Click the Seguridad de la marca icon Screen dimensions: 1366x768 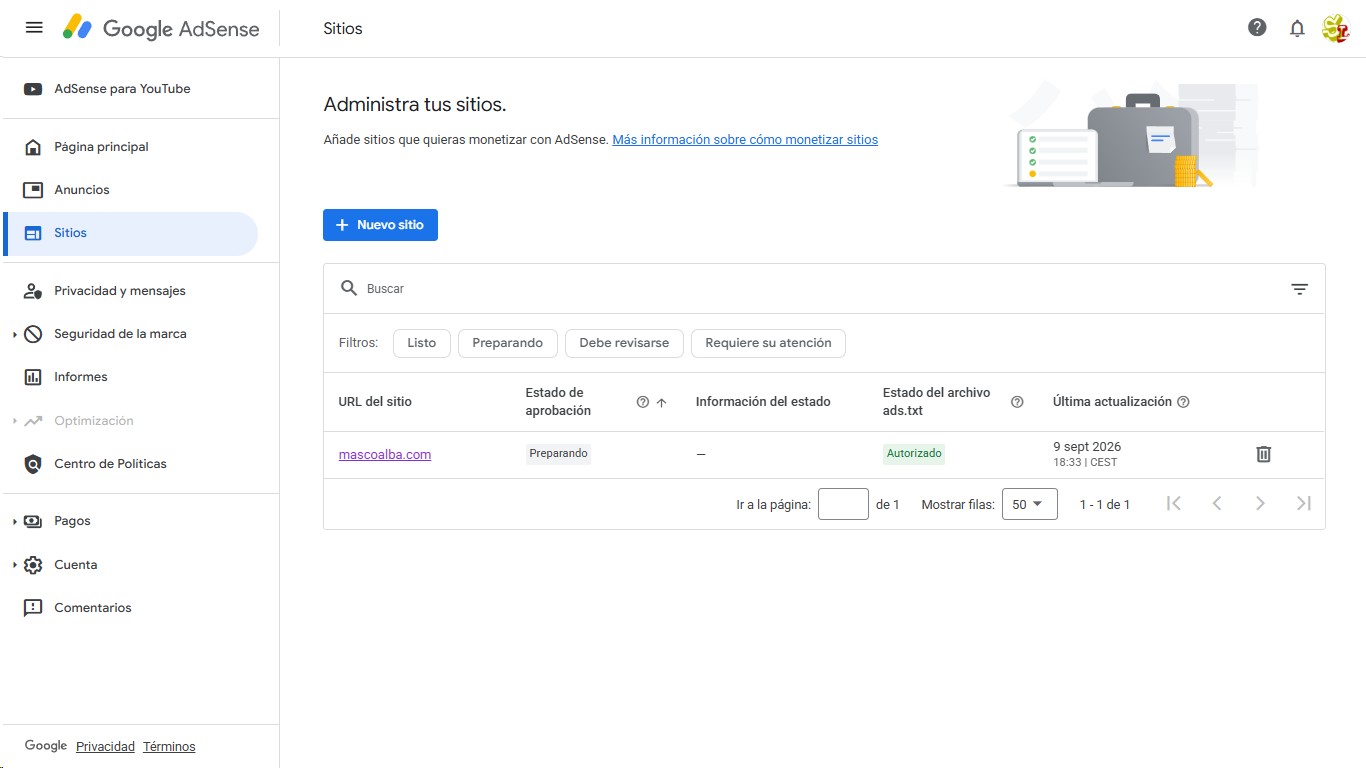tap(33, 334)
